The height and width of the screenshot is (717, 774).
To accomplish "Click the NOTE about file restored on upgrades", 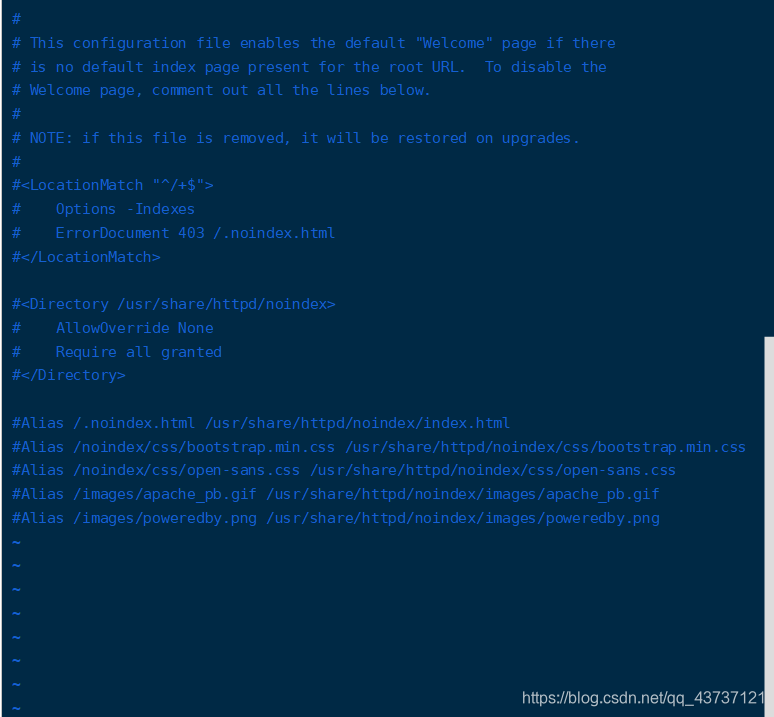I will 296,138.
